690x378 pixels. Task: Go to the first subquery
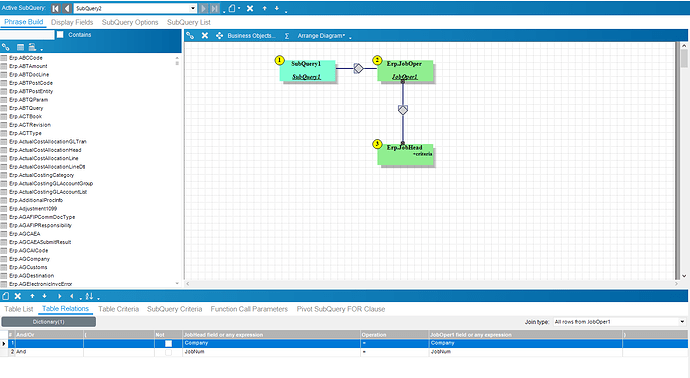coord(56,8)
